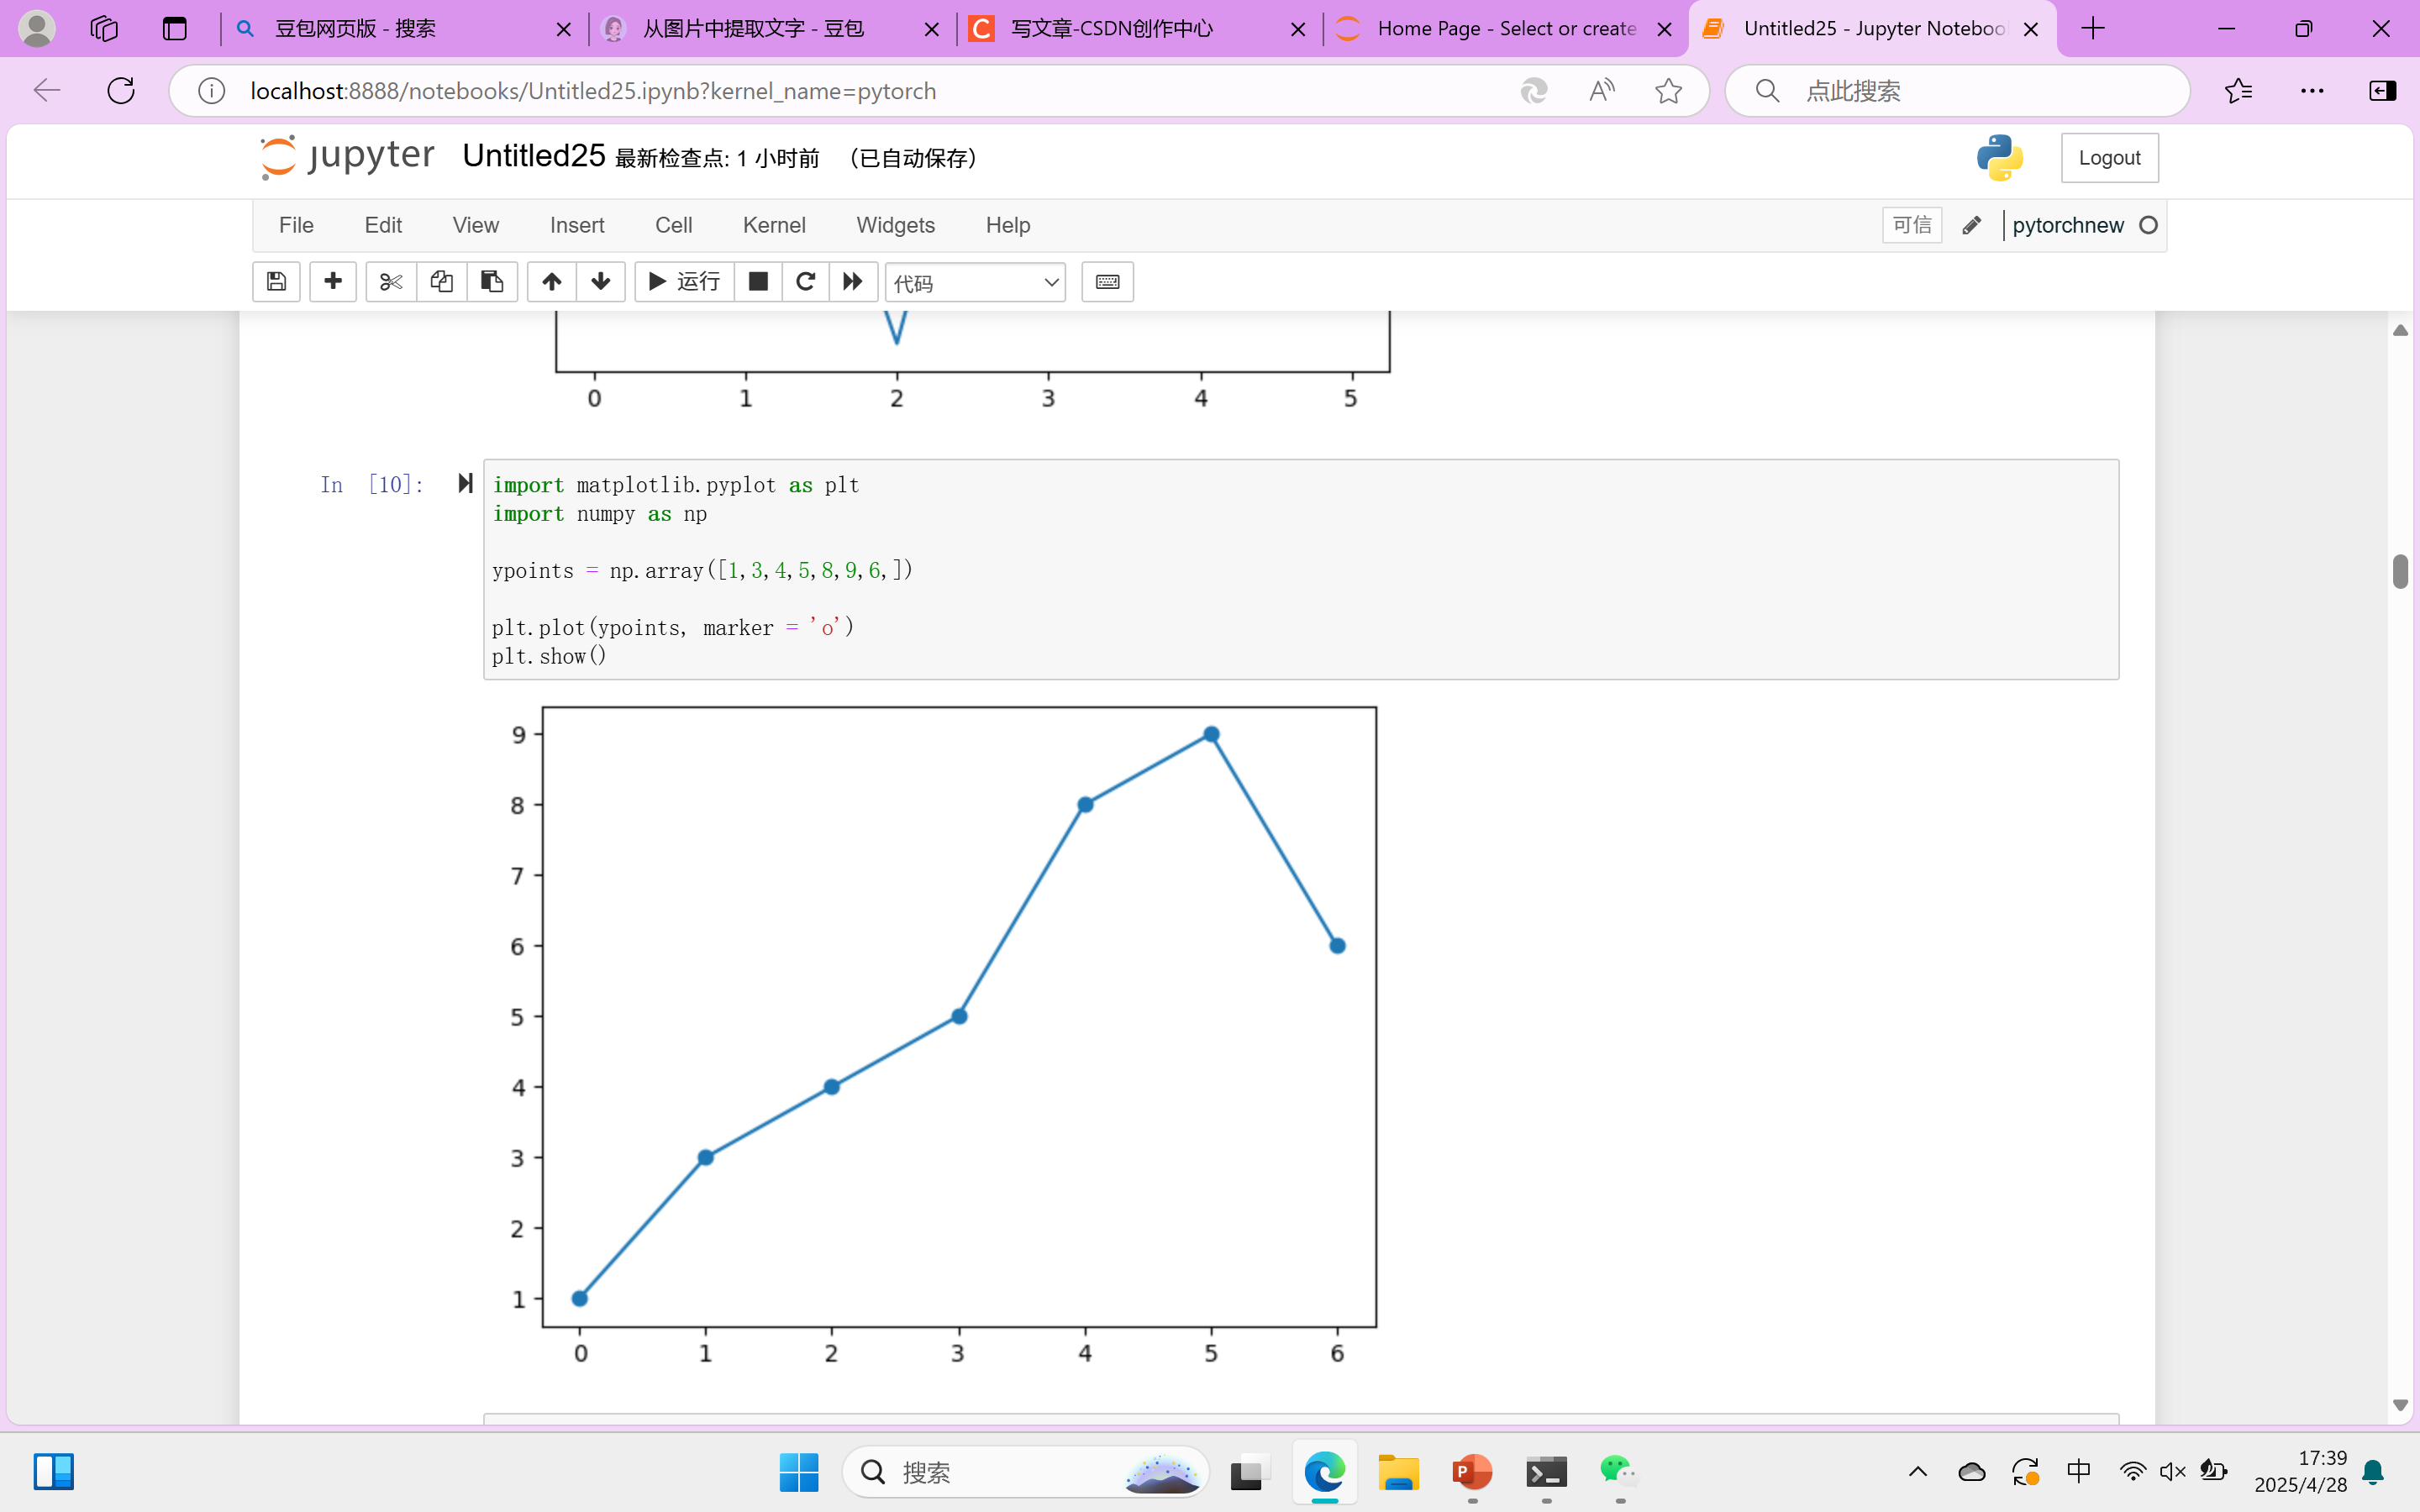Paste cells below icon

point(492,282)
